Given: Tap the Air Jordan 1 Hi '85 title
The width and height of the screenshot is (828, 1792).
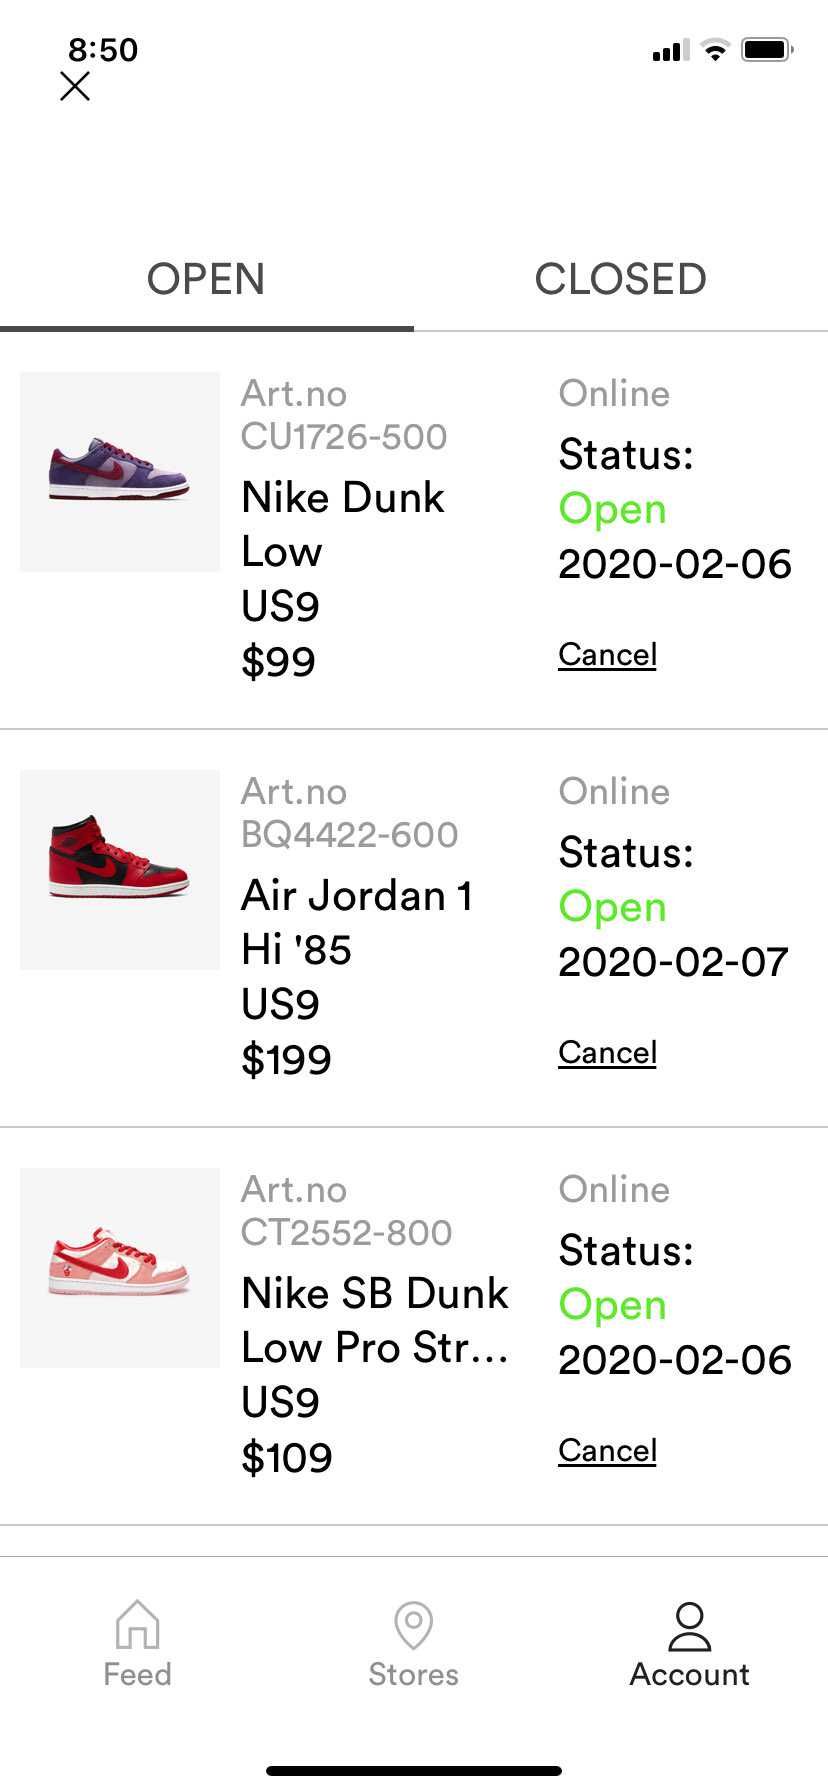Looking at the screenshot, I should tap(357, 922).
